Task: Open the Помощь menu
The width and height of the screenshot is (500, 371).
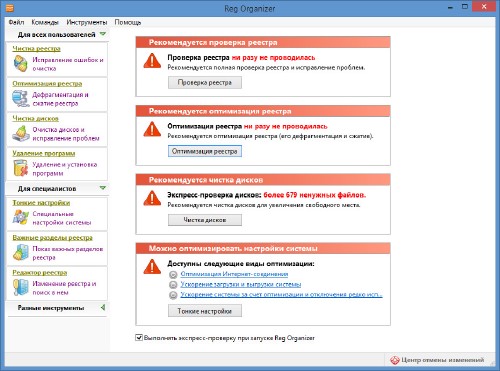Action: tap(128, 22)
